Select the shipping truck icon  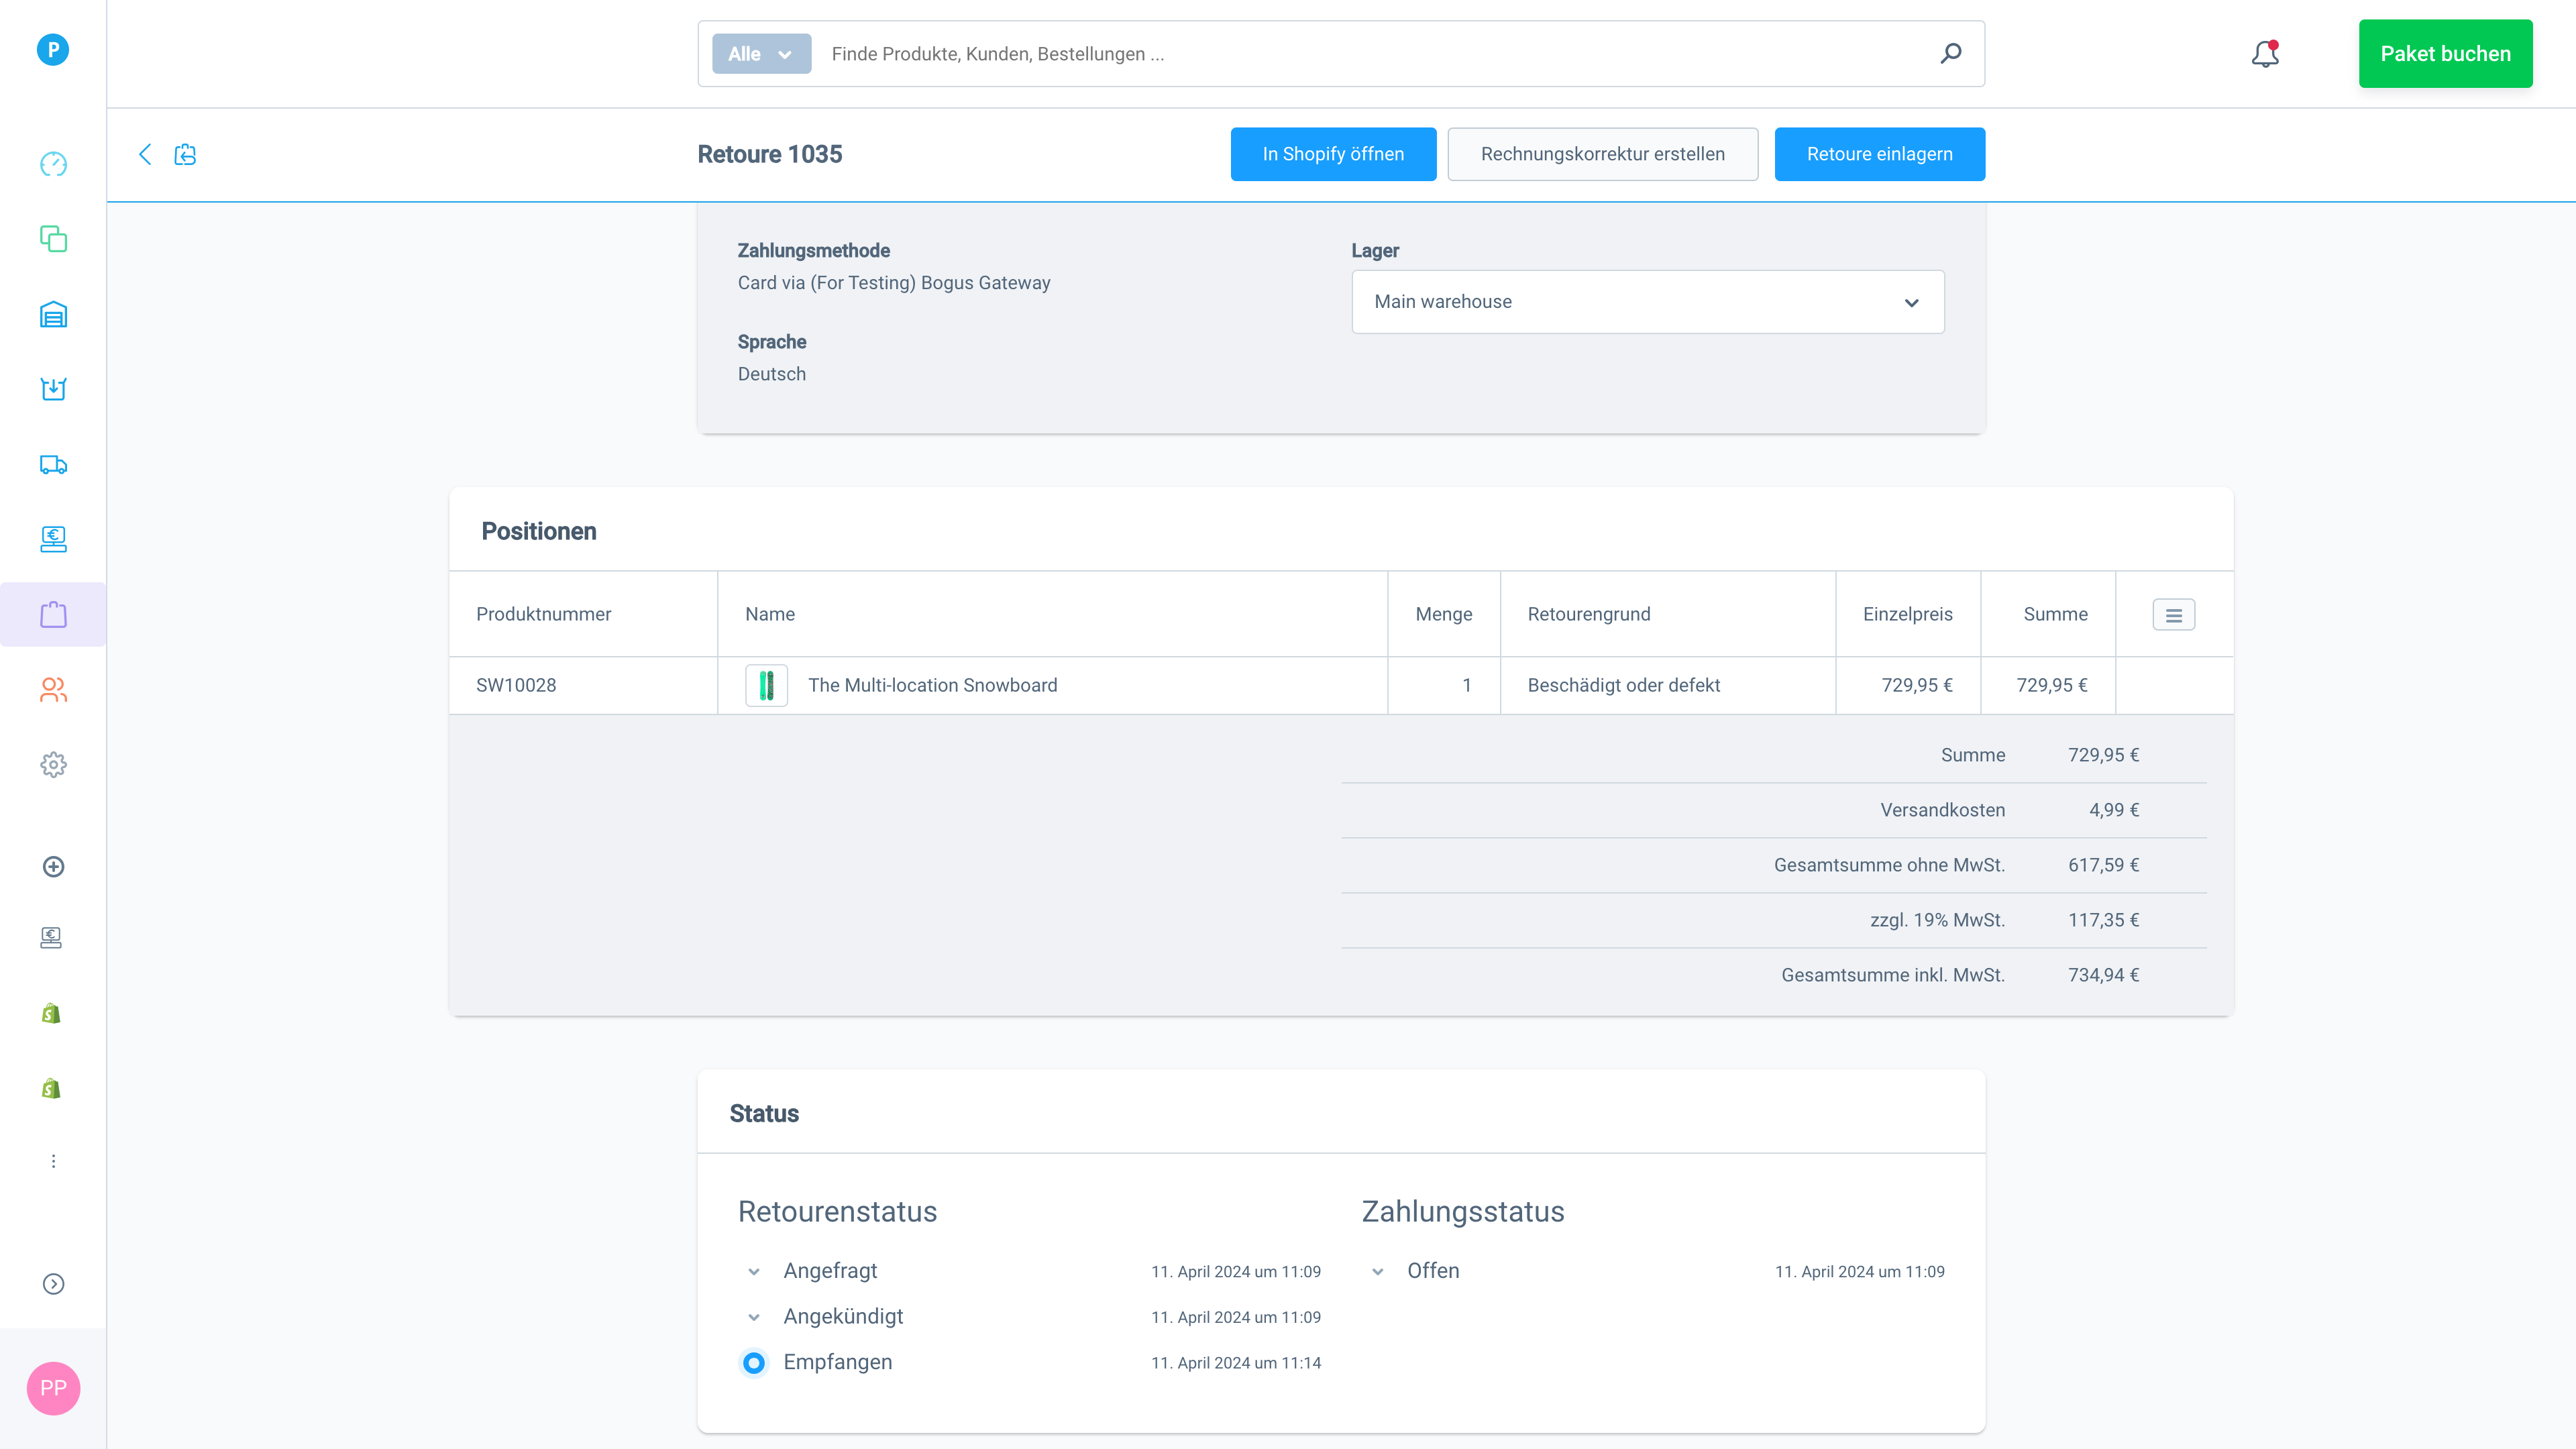(x=52, y=464)
